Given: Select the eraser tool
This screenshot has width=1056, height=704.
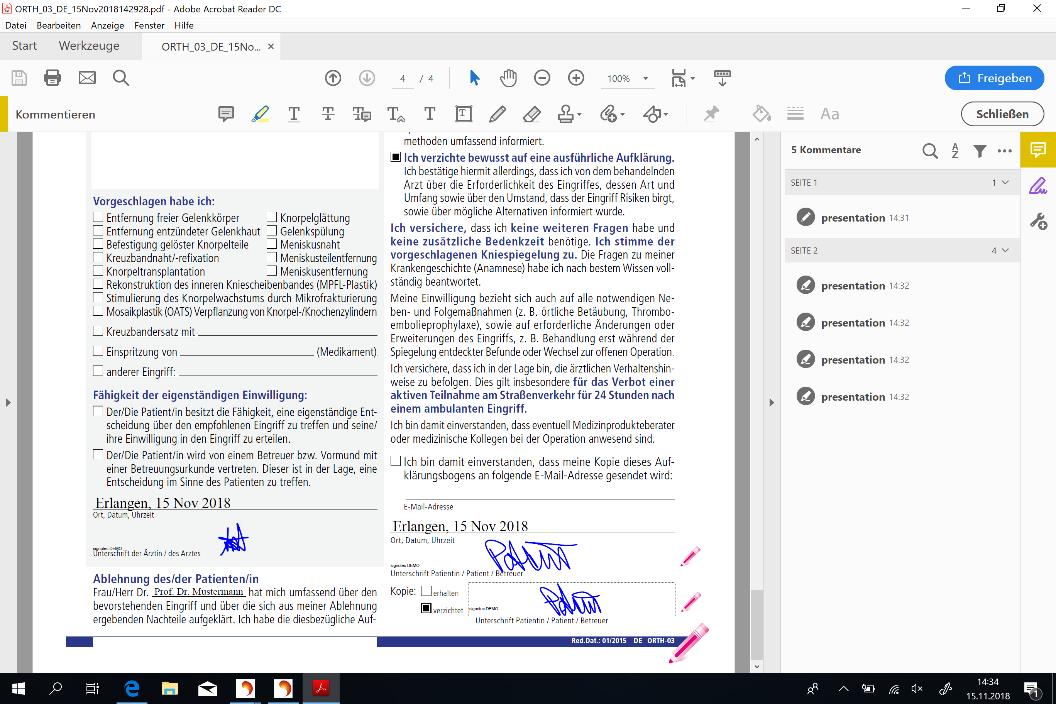Looking at the screenshot, I should 532,114.
